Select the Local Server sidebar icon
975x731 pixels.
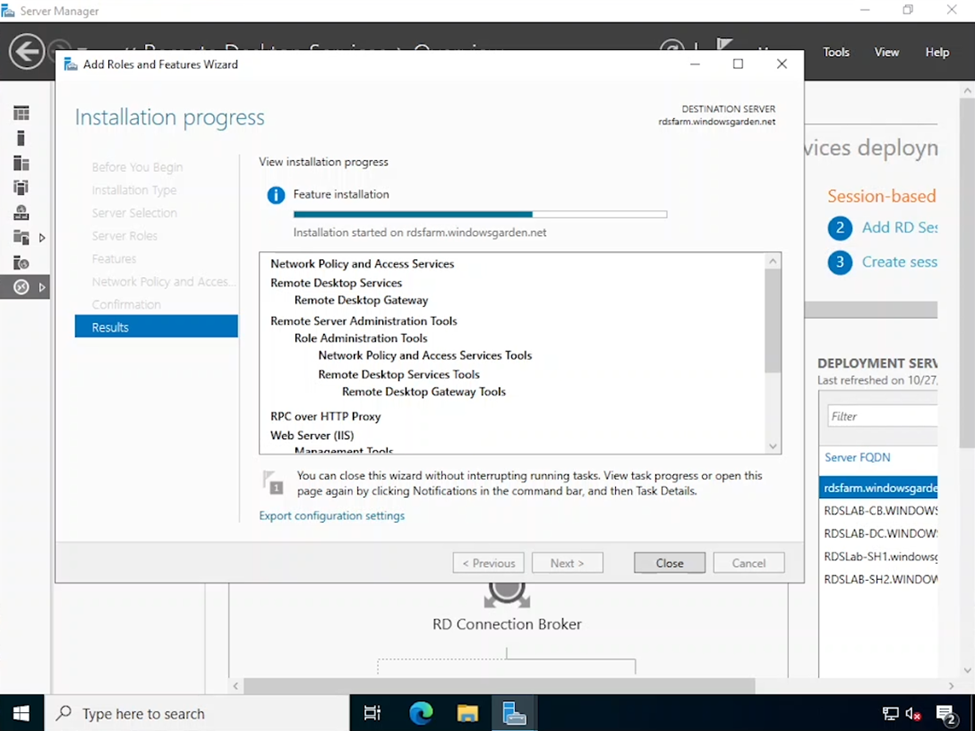coord(22,139)
